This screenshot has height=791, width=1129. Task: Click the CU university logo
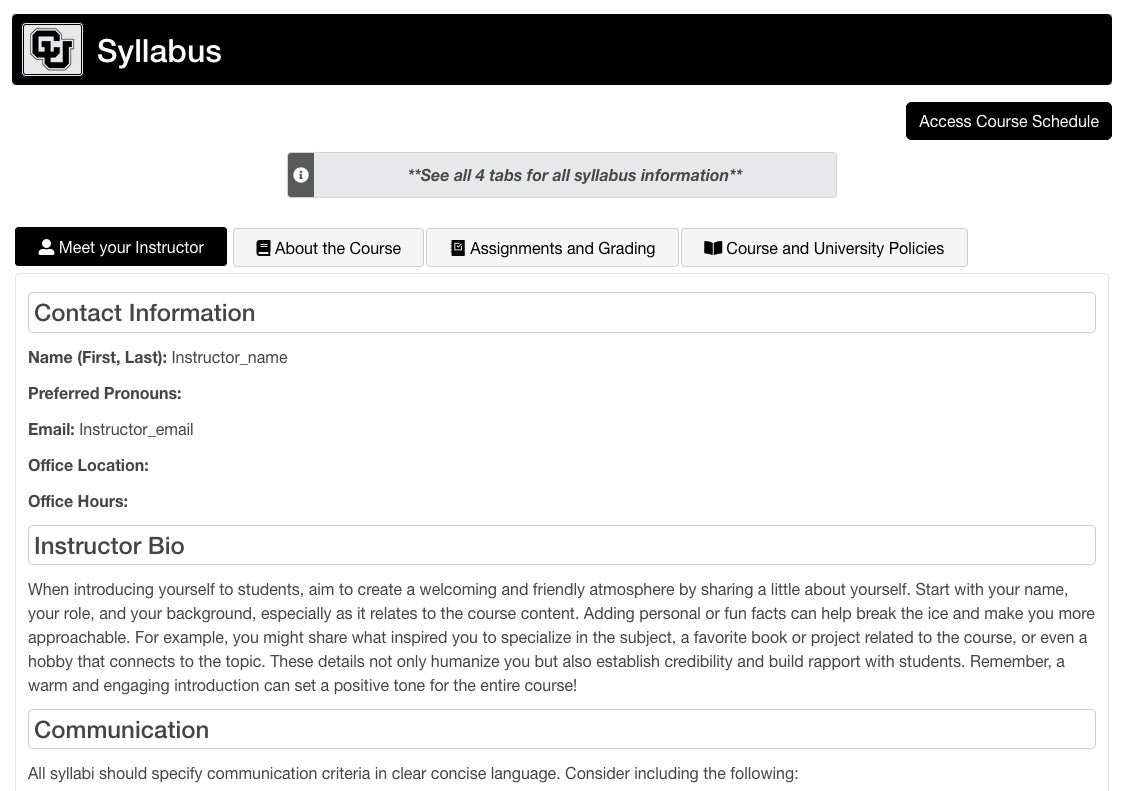[52, 49]
